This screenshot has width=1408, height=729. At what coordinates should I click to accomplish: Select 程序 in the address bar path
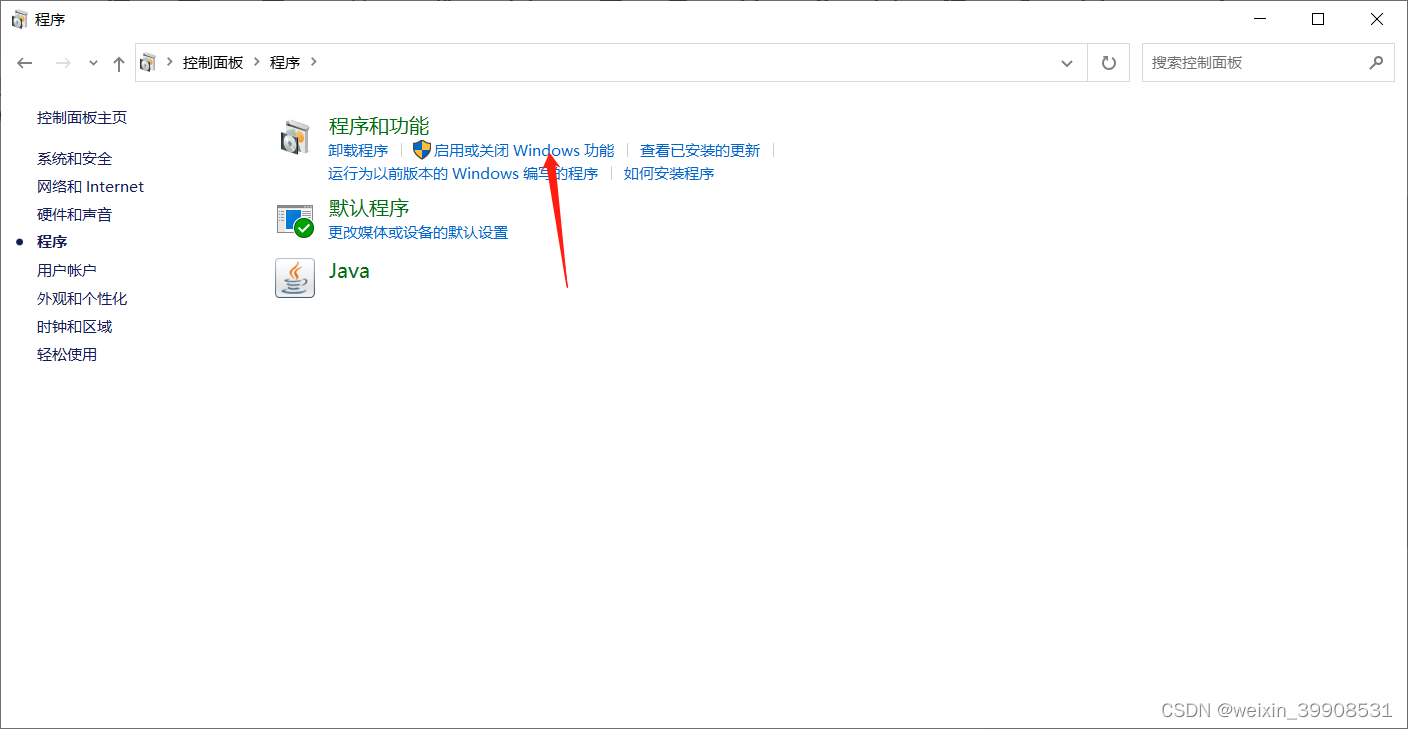[x=285, y=62]
